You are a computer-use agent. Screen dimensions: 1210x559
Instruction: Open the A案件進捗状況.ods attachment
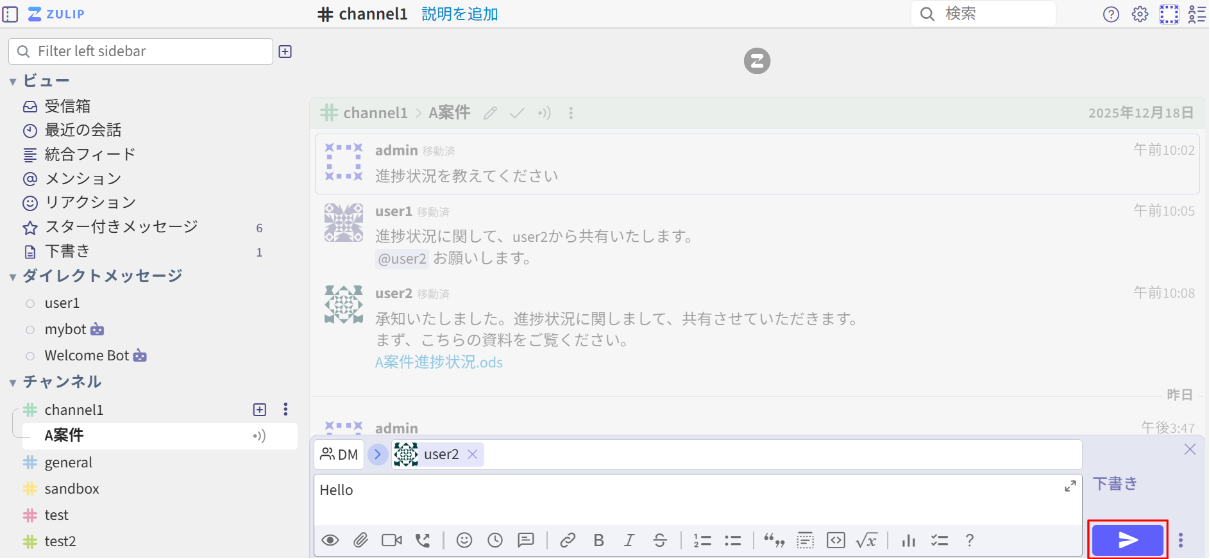pos(439,362)
